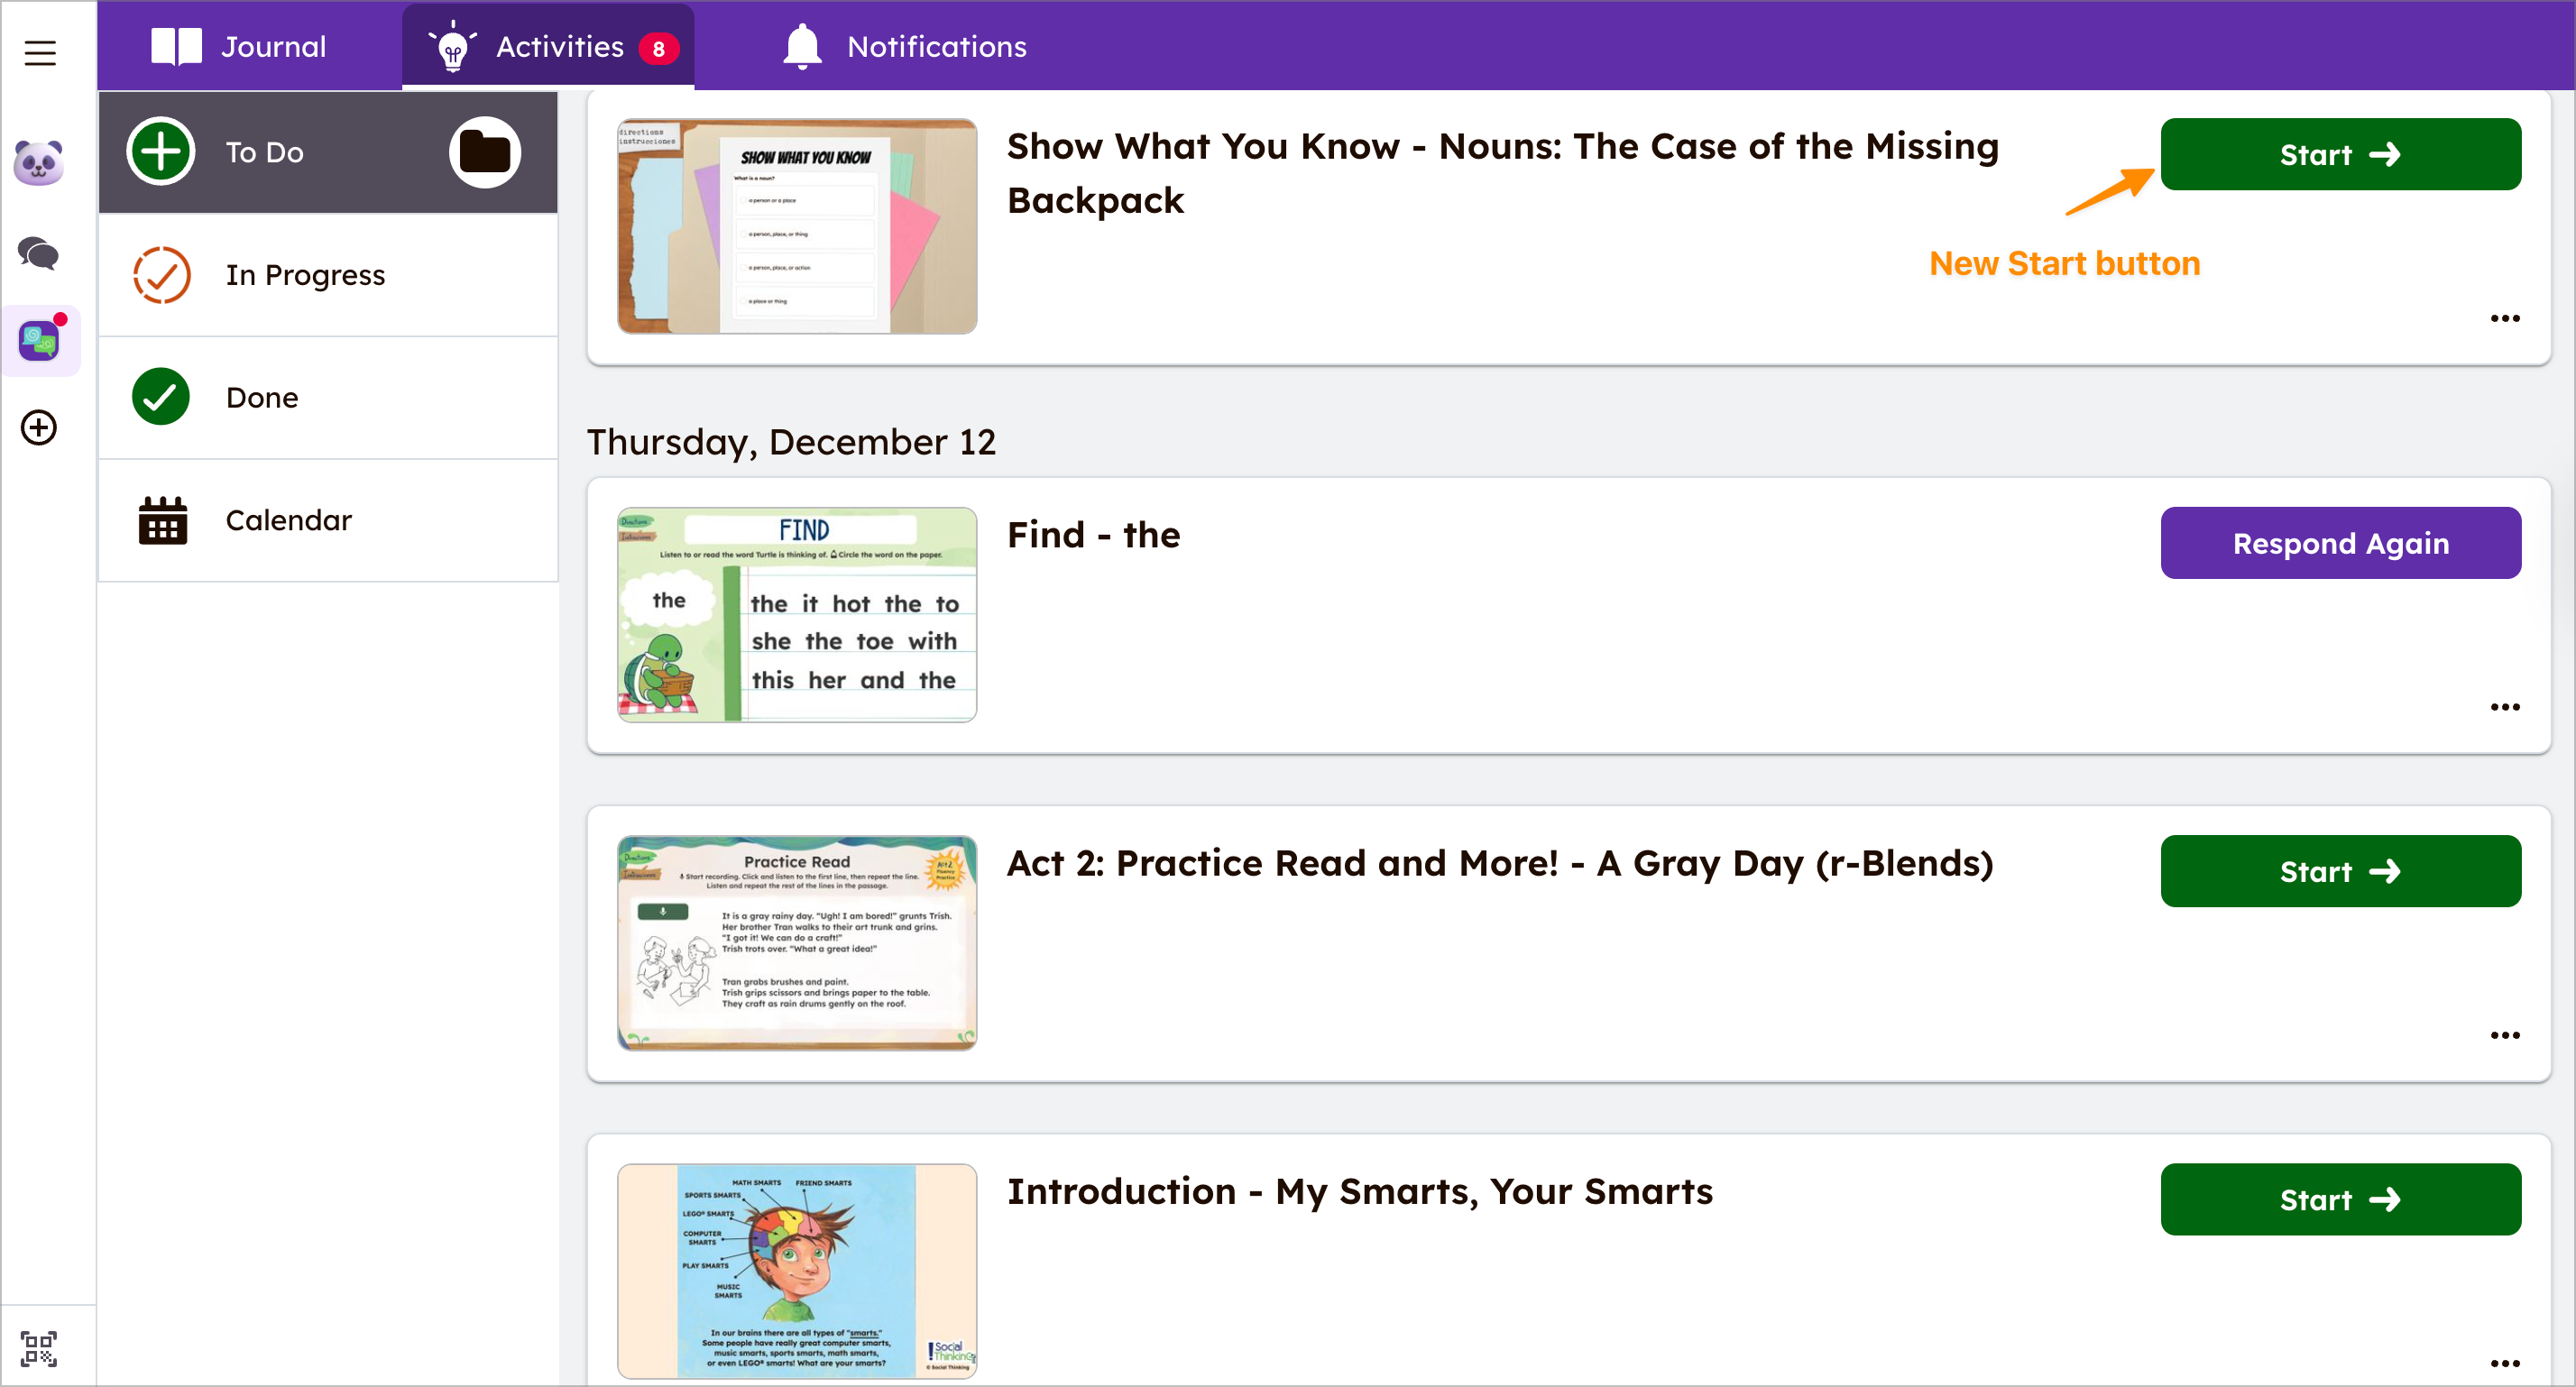Open the Calendar view
The width and height of the screenshot is (2576, 1387).
288,520
